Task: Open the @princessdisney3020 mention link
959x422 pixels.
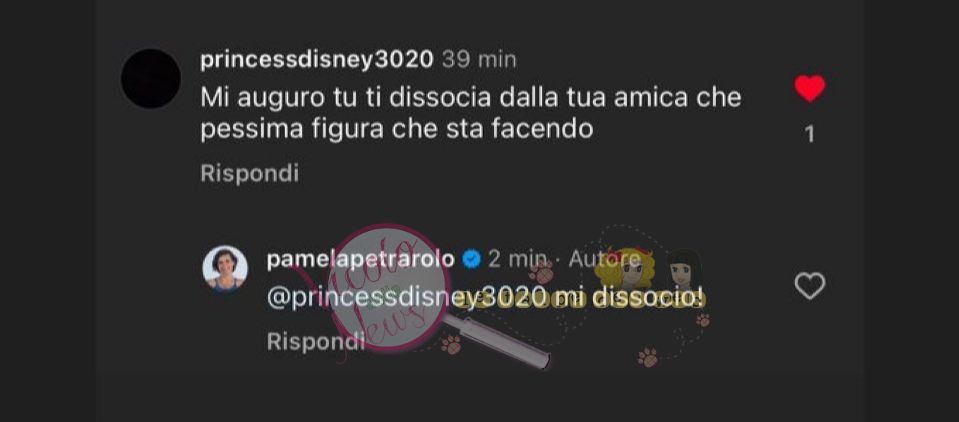Action: [406, 298]
